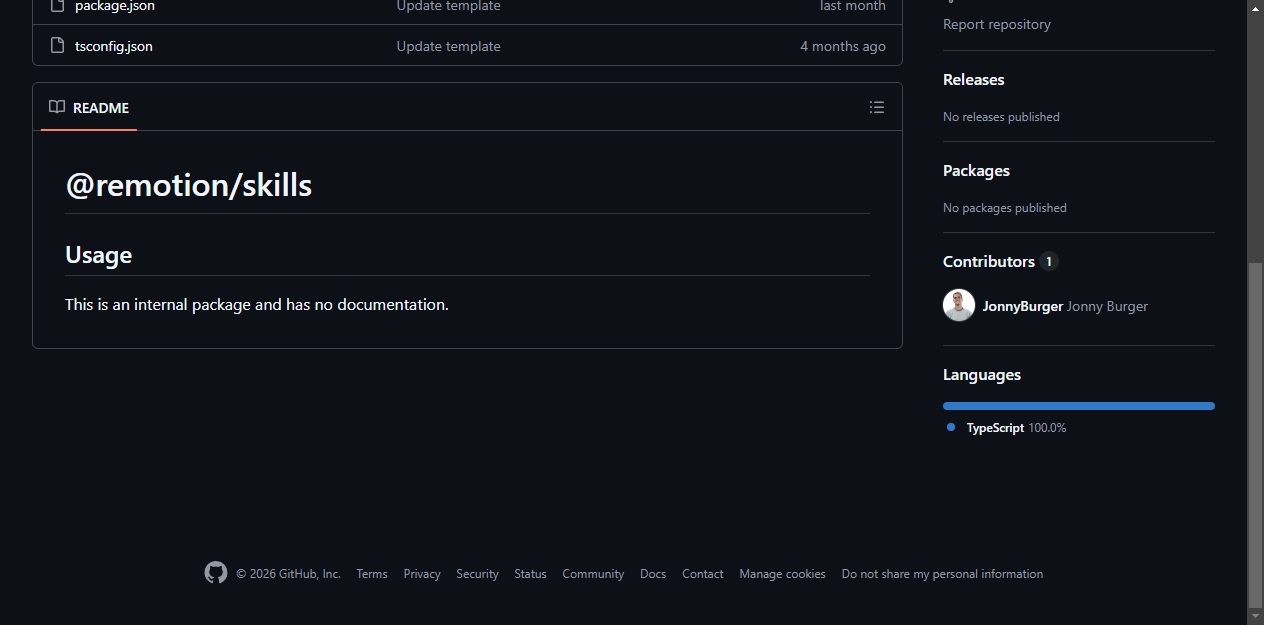Open Contact footer link
This screenshot has height=625, width=1264.
pos(703,574)
